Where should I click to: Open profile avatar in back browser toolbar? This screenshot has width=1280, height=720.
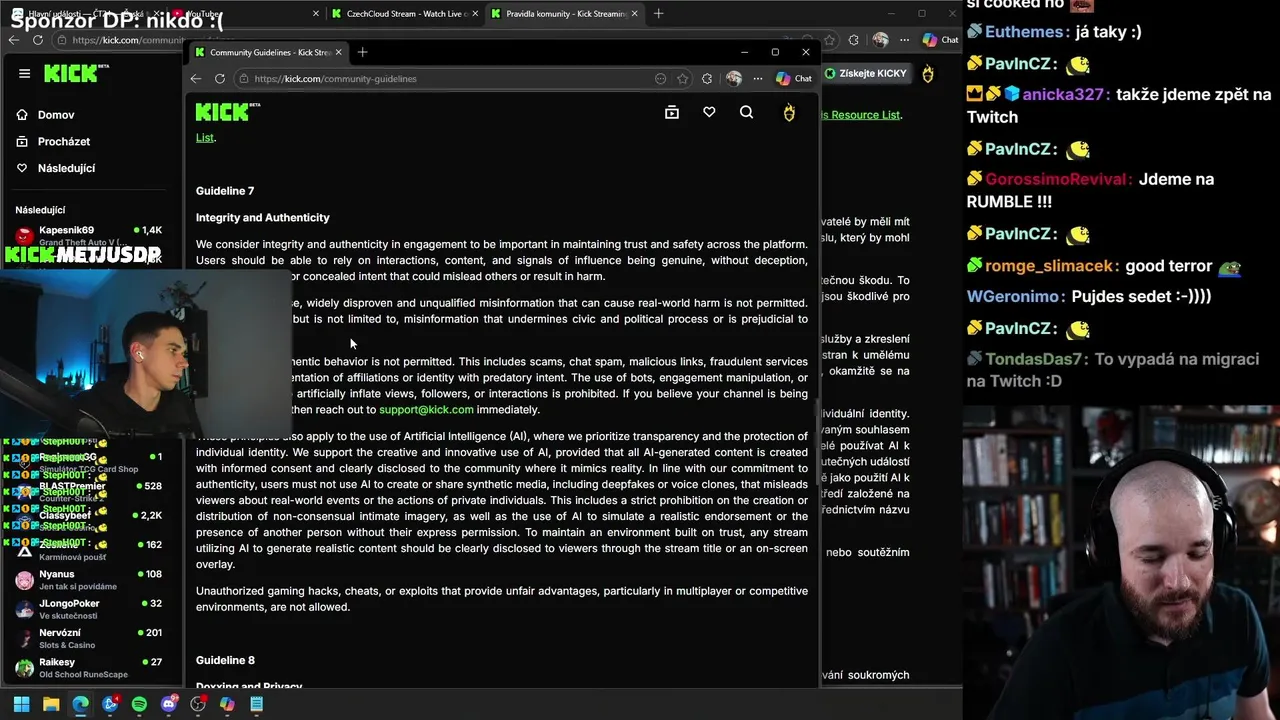click(880, 40)
